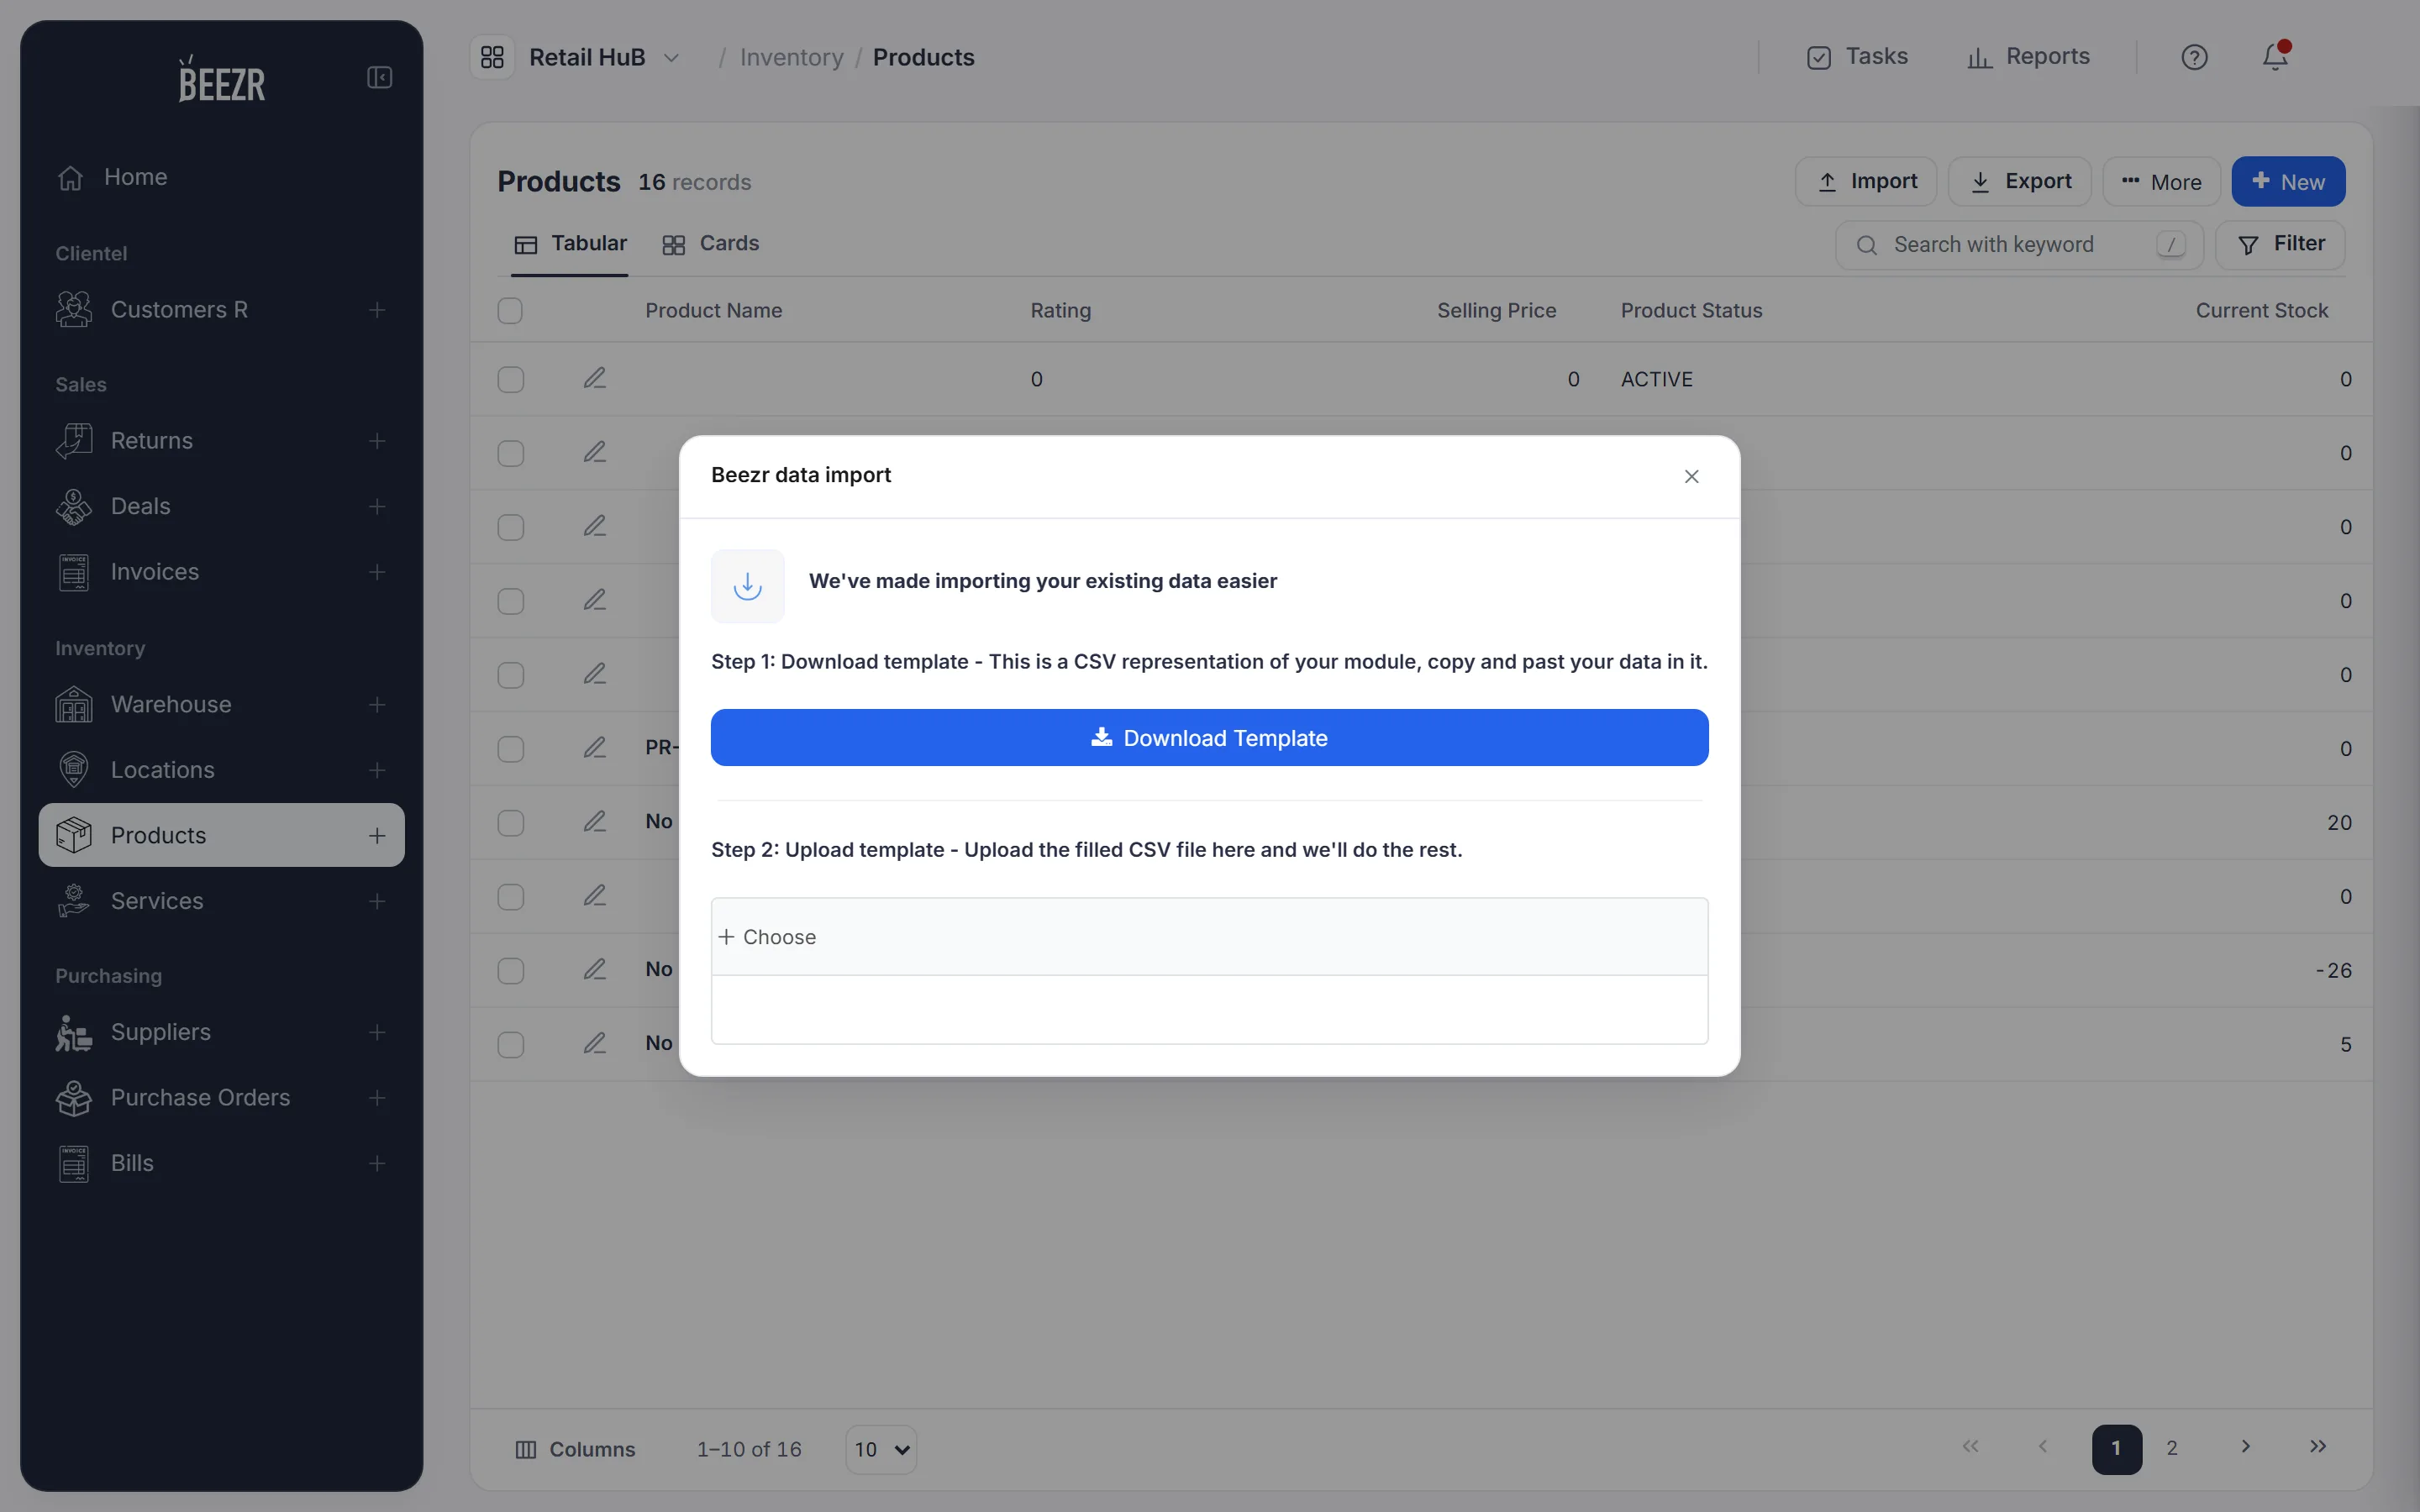Open the rows-per-page dropdown showing 10
The image size is (2420, 1512).
pyautogui.click(x=881, y=1449)
